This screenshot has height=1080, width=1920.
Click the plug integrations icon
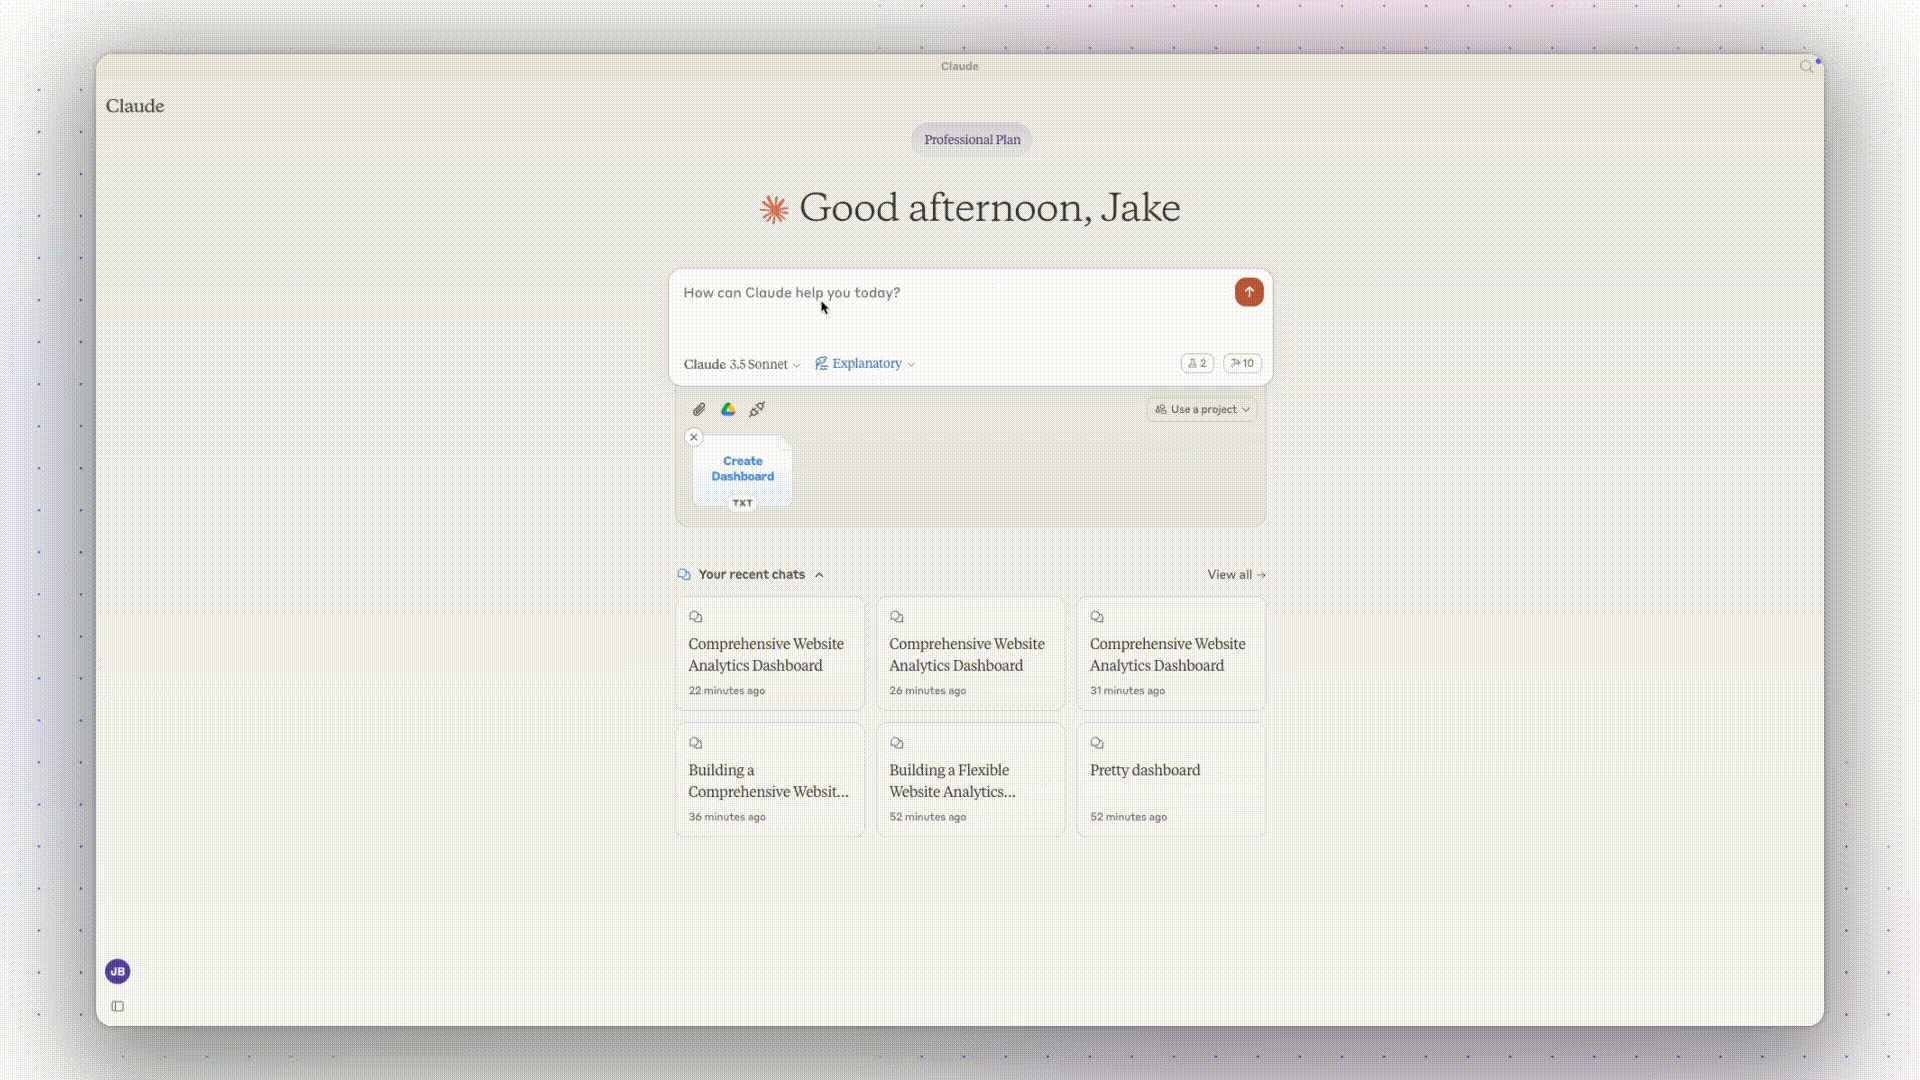pyautogui.click(x=757, y=409)
